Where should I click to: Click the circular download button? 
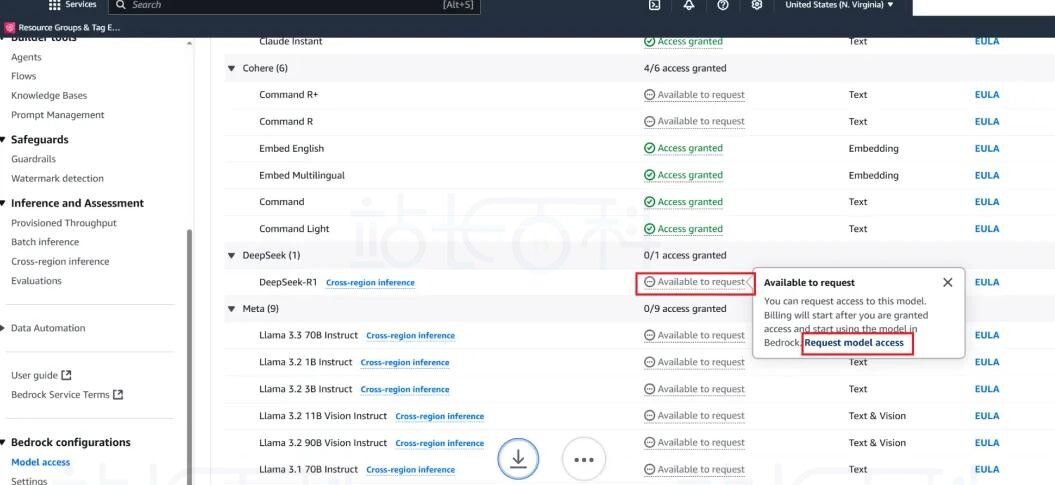(518, 459)
